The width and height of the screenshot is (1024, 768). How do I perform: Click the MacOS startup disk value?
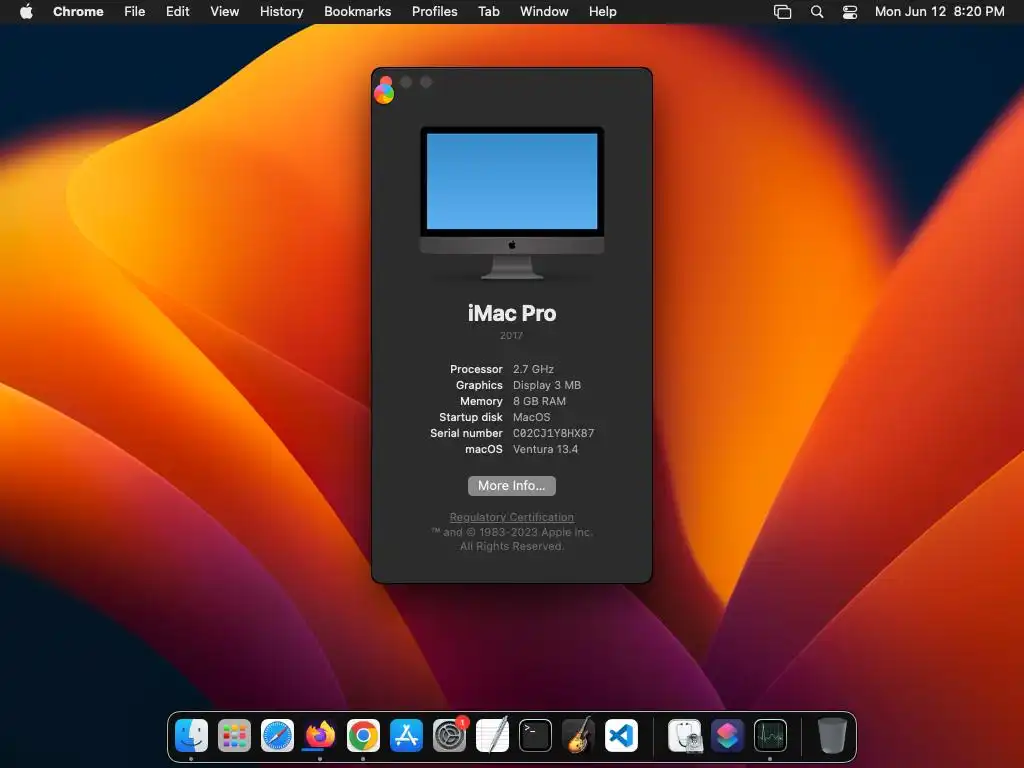[x=532, y=417]
